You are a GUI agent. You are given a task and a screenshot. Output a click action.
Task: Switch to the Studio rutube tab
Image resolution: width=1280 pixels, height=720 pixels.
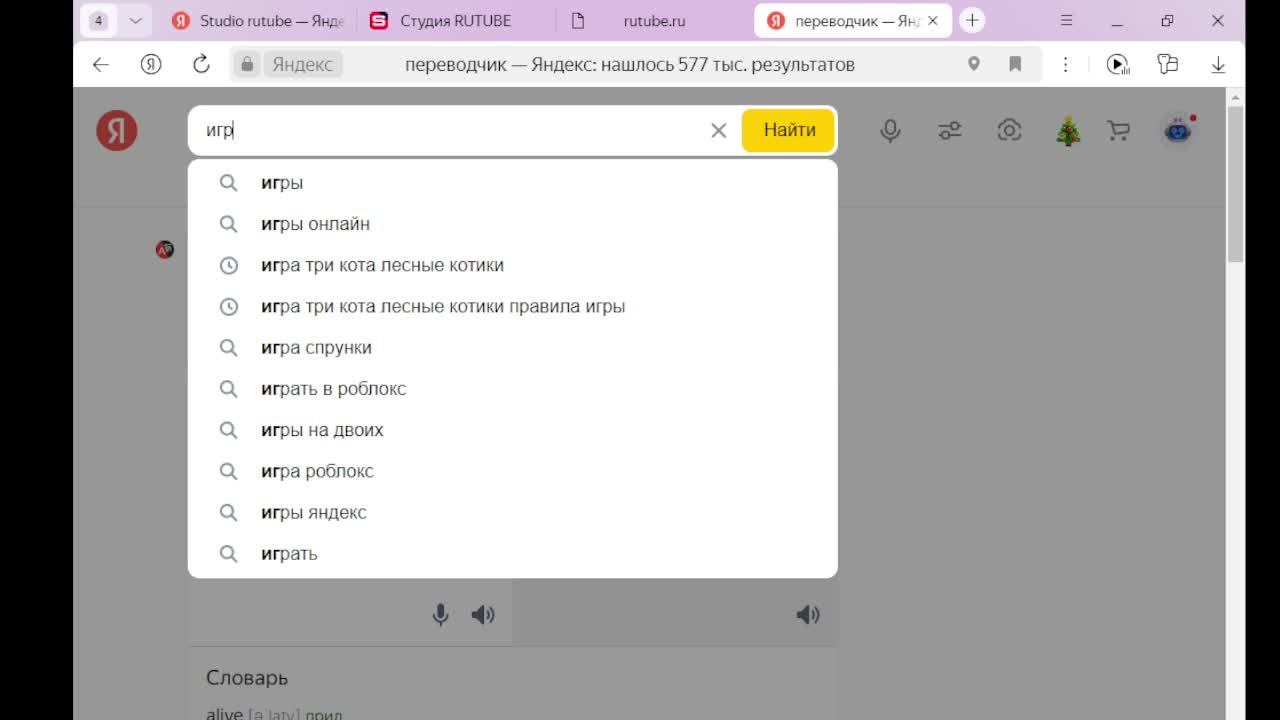pos(258,21)
